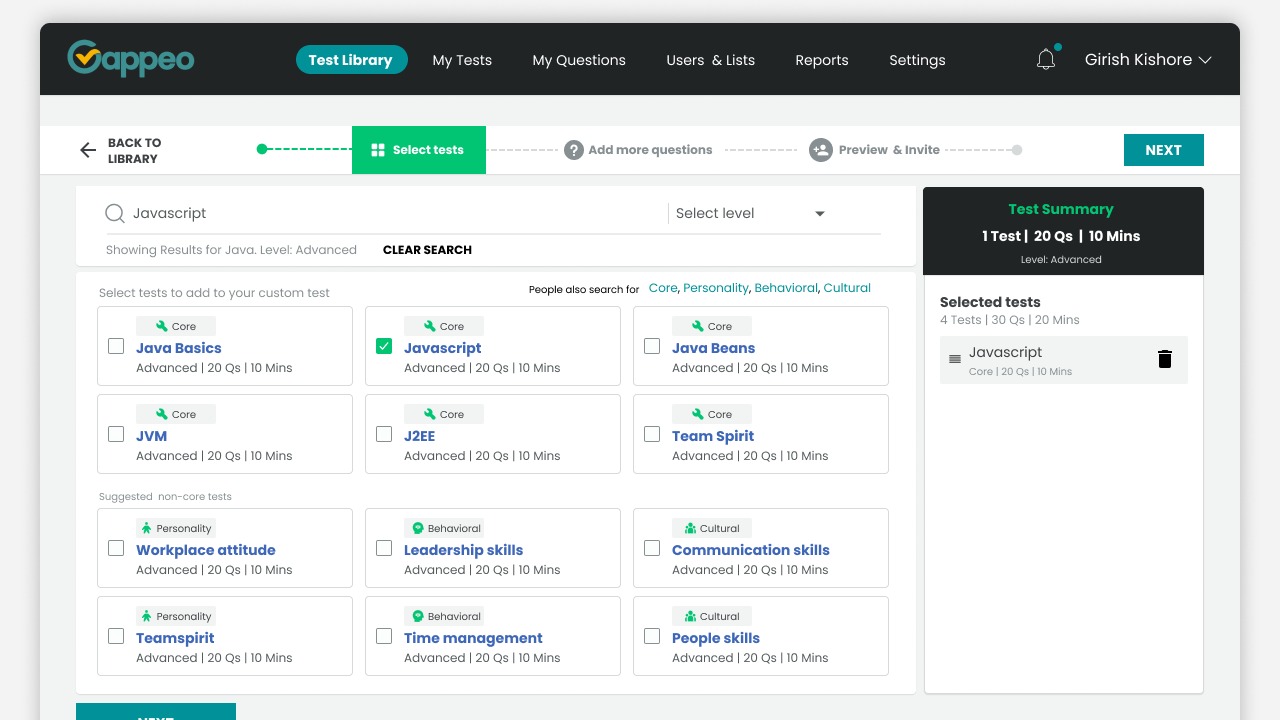This screenshot has width=1280, height=720.
Task: Click Behavioral tag on Time management
Action: point(444,616)
